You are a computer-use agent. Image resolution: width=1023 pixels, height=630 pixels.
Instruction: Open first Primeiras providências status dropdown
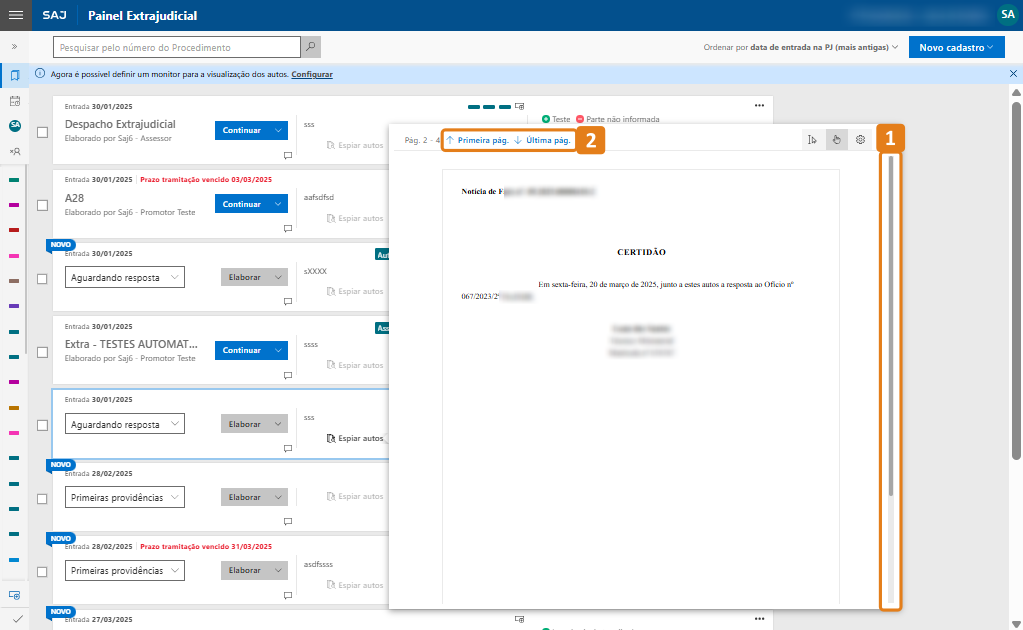click(x=125, y=497)
